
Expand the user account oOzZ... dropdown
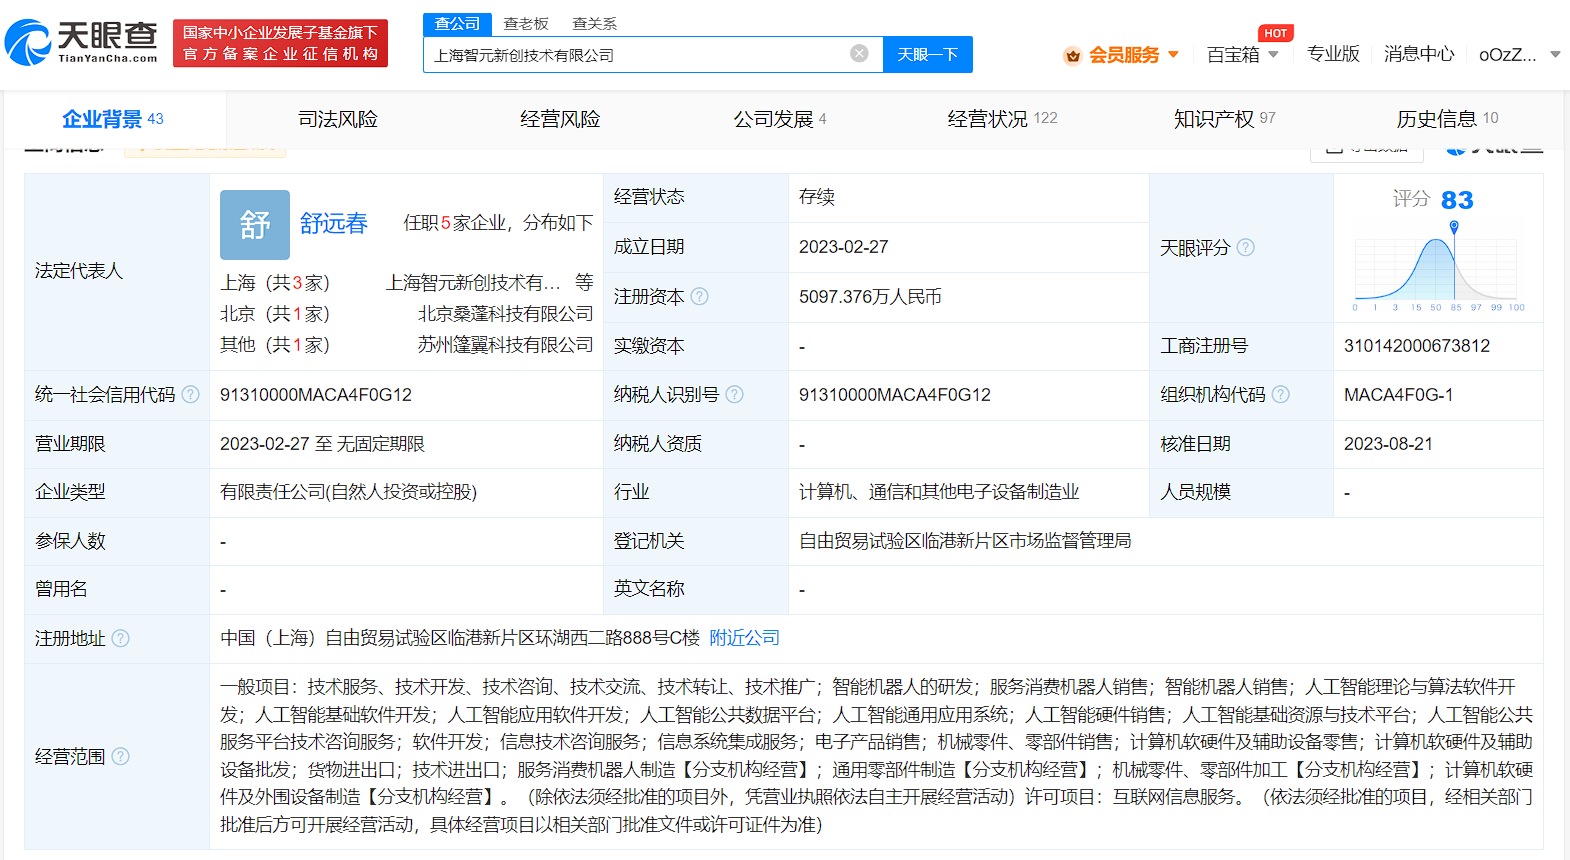(x=1555, y=55)
